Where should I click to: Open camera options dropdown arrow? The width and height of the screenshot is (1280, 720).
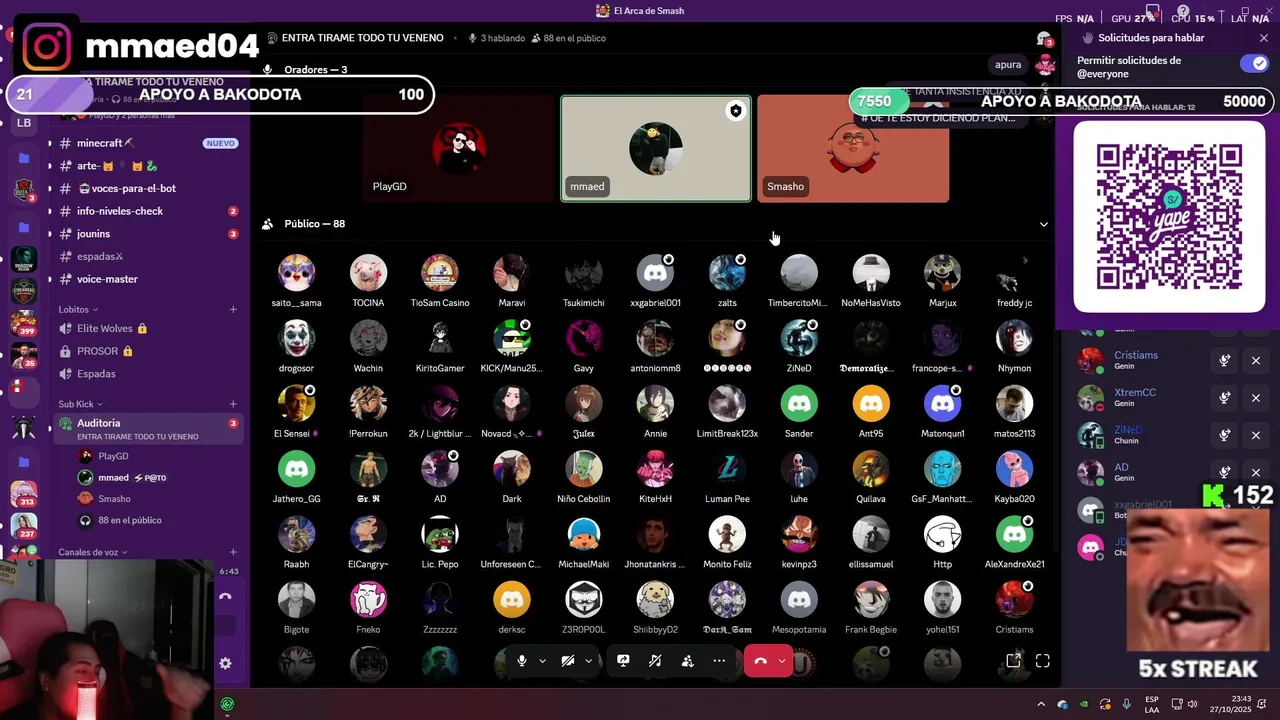tap(589, 661)
